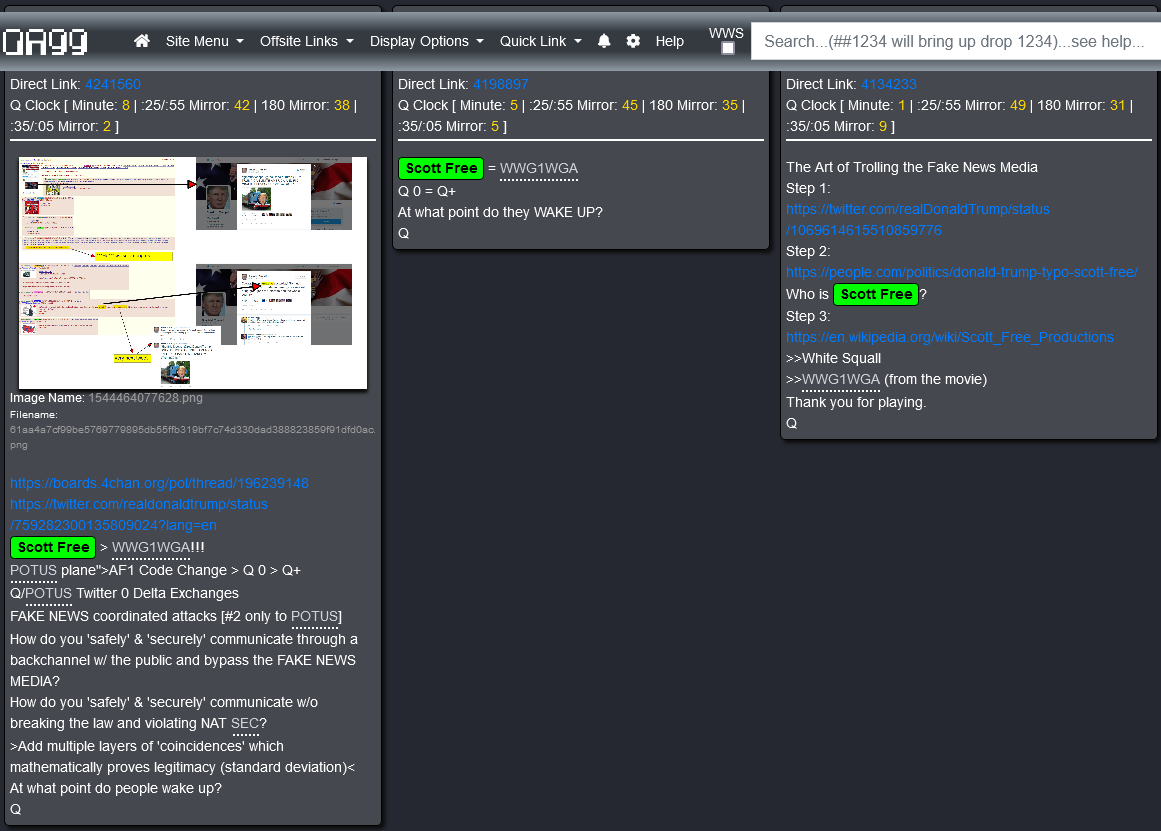Go to home via house icon
This screenshot has height=831, width=1161.
[x=141, y=41]
